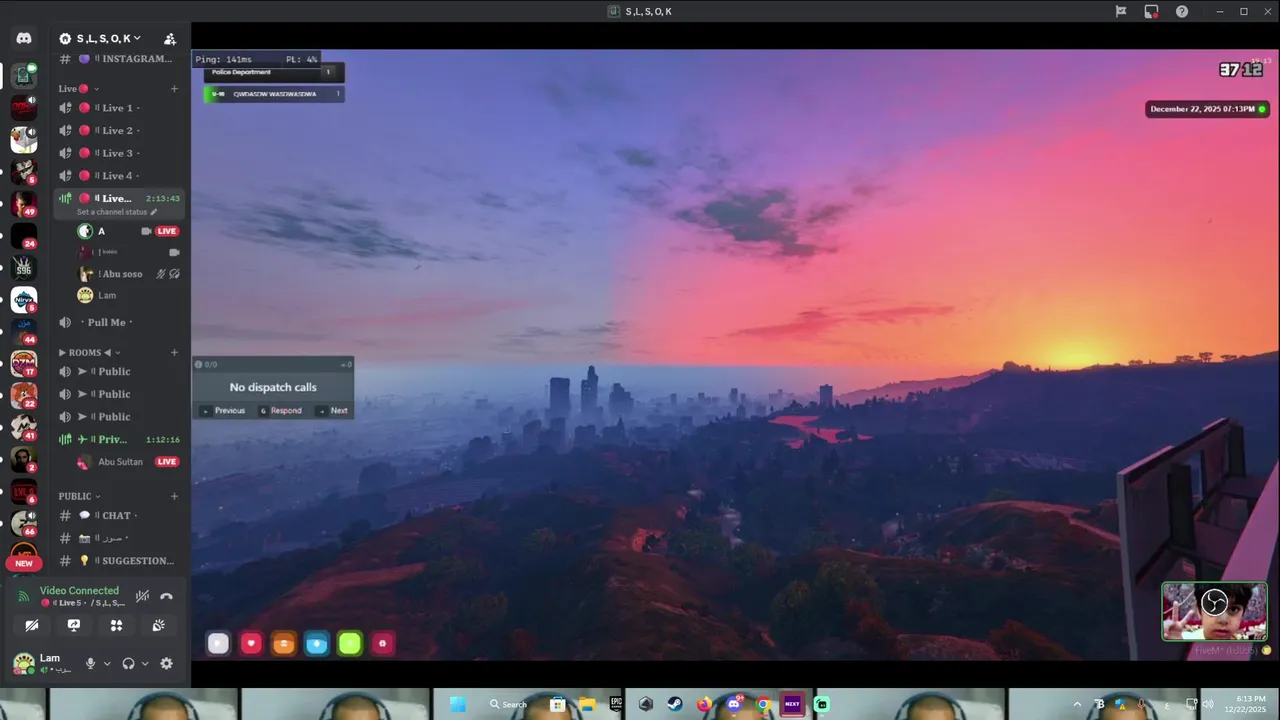Open the S96 server icon
The image size is (1280, 720).
click(x=23, y=268)
